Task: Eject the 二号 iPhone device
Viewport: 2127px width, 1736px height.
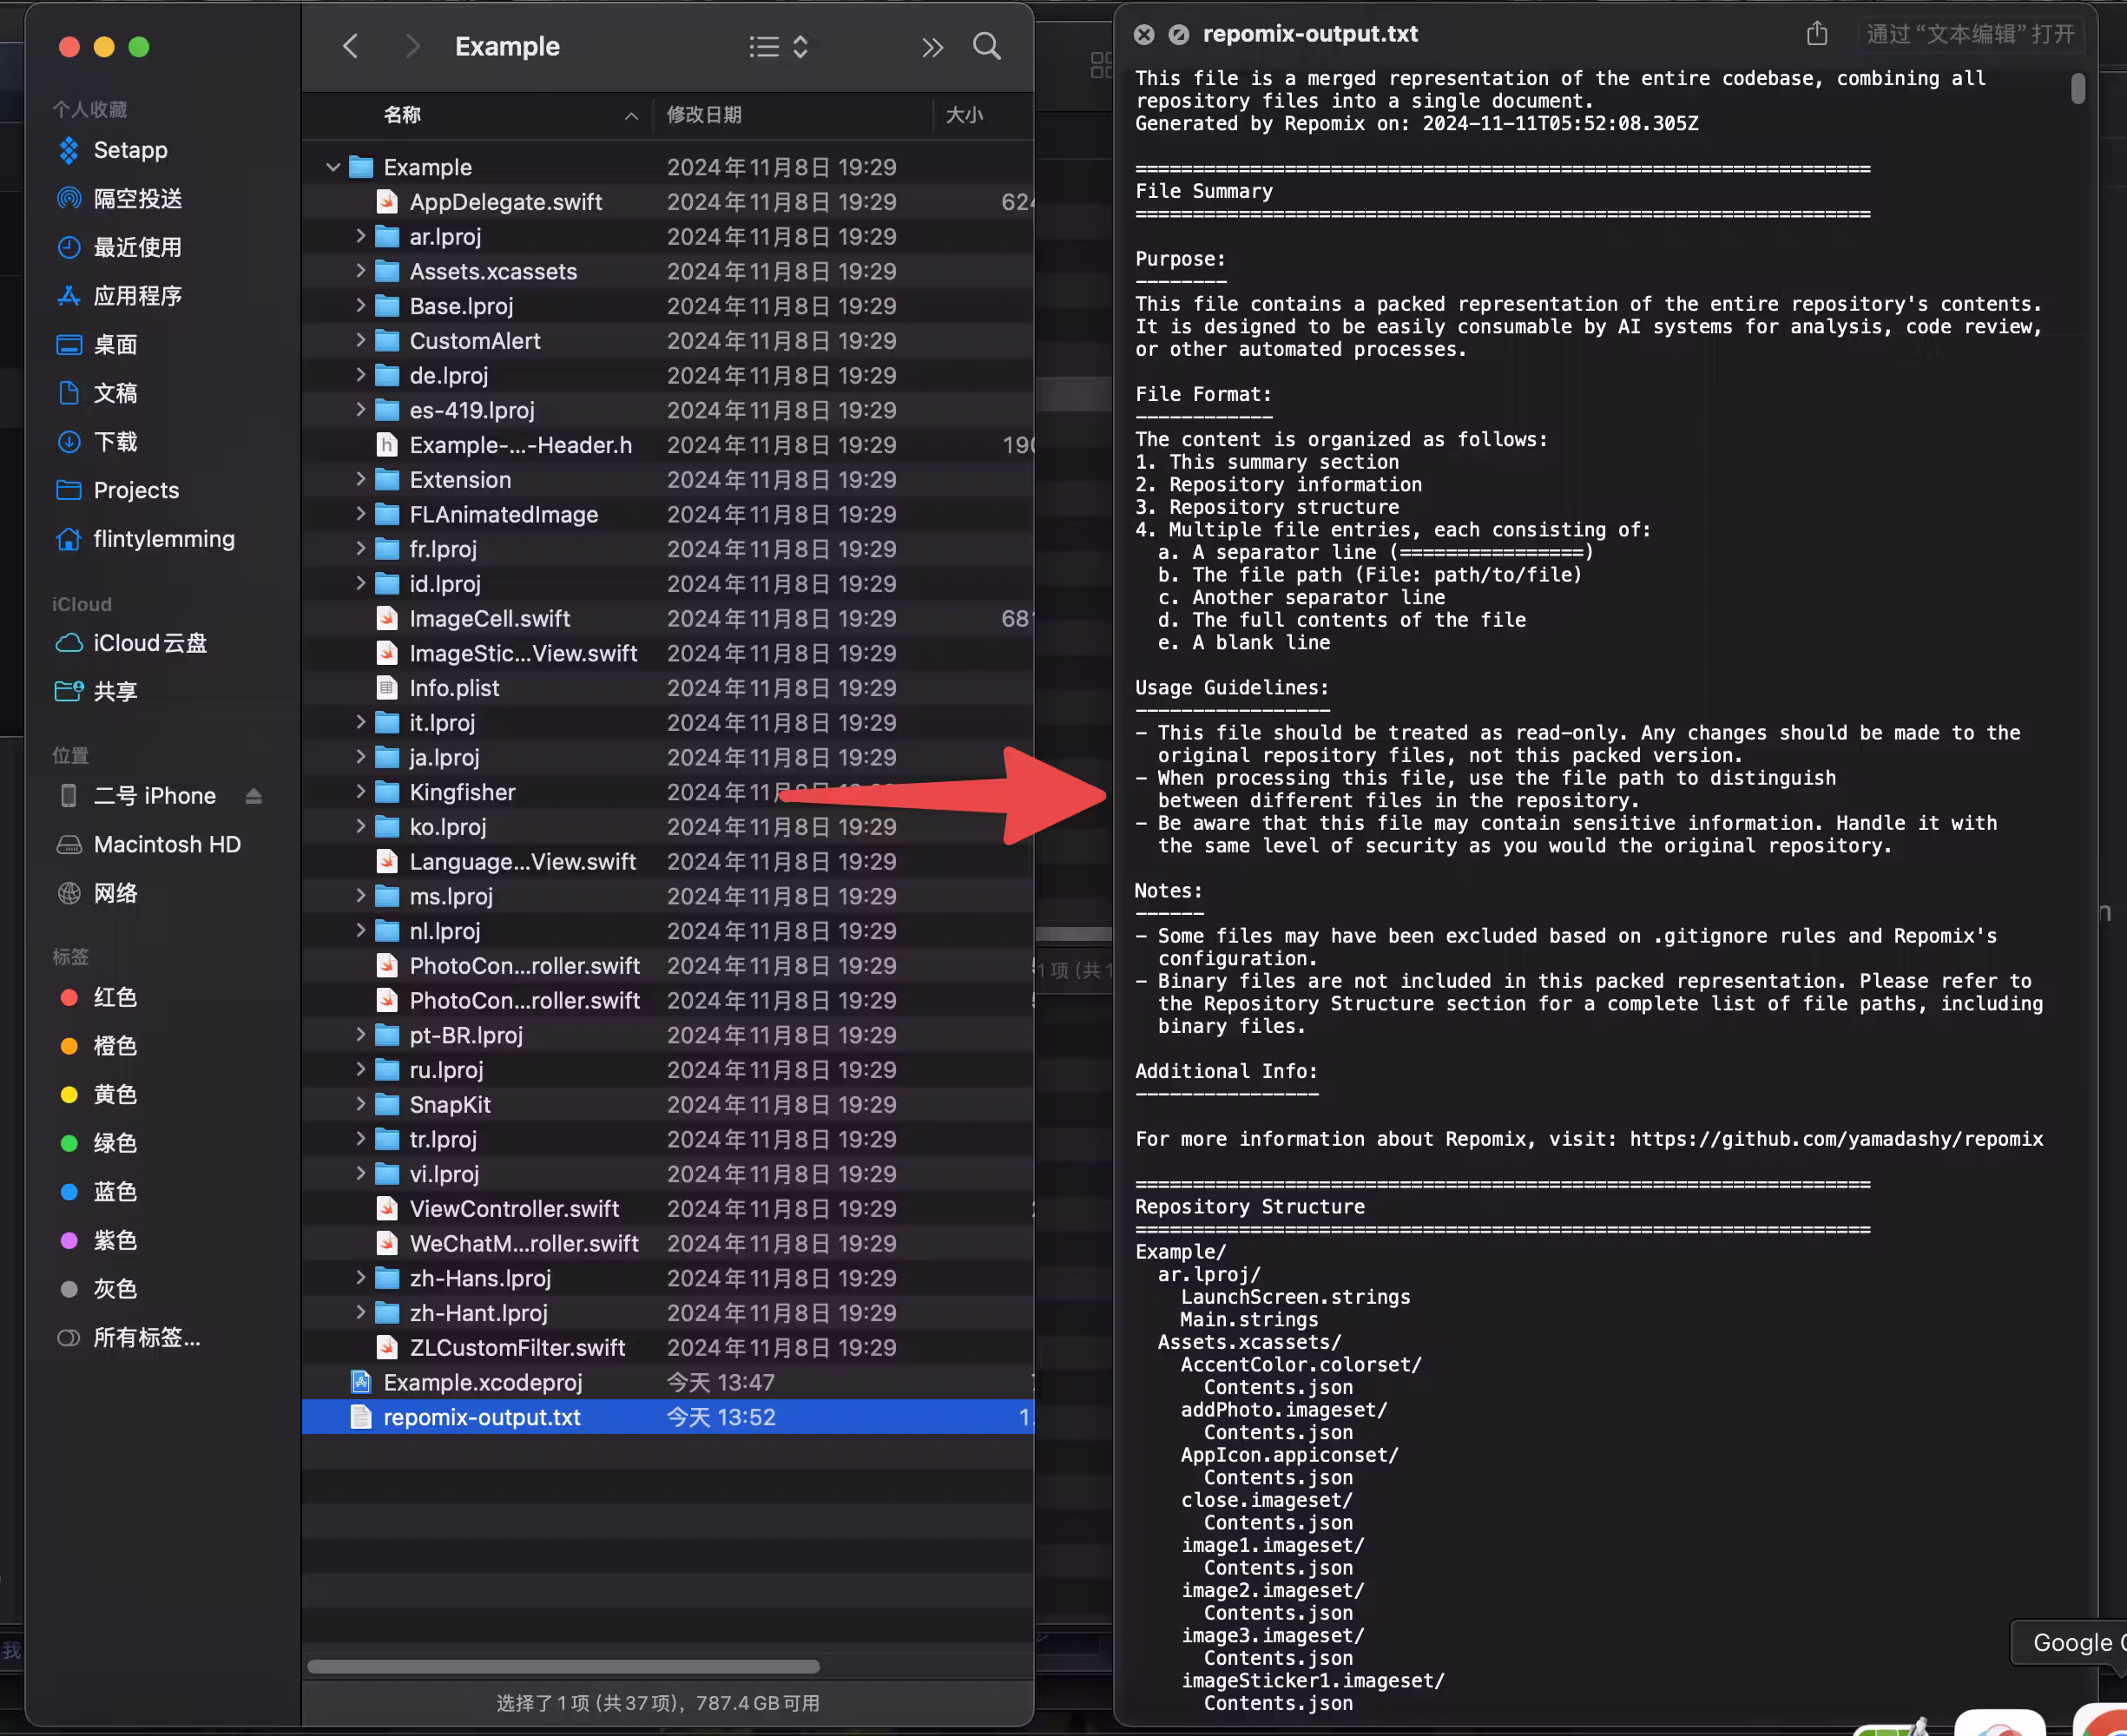Action: (253, 796)
